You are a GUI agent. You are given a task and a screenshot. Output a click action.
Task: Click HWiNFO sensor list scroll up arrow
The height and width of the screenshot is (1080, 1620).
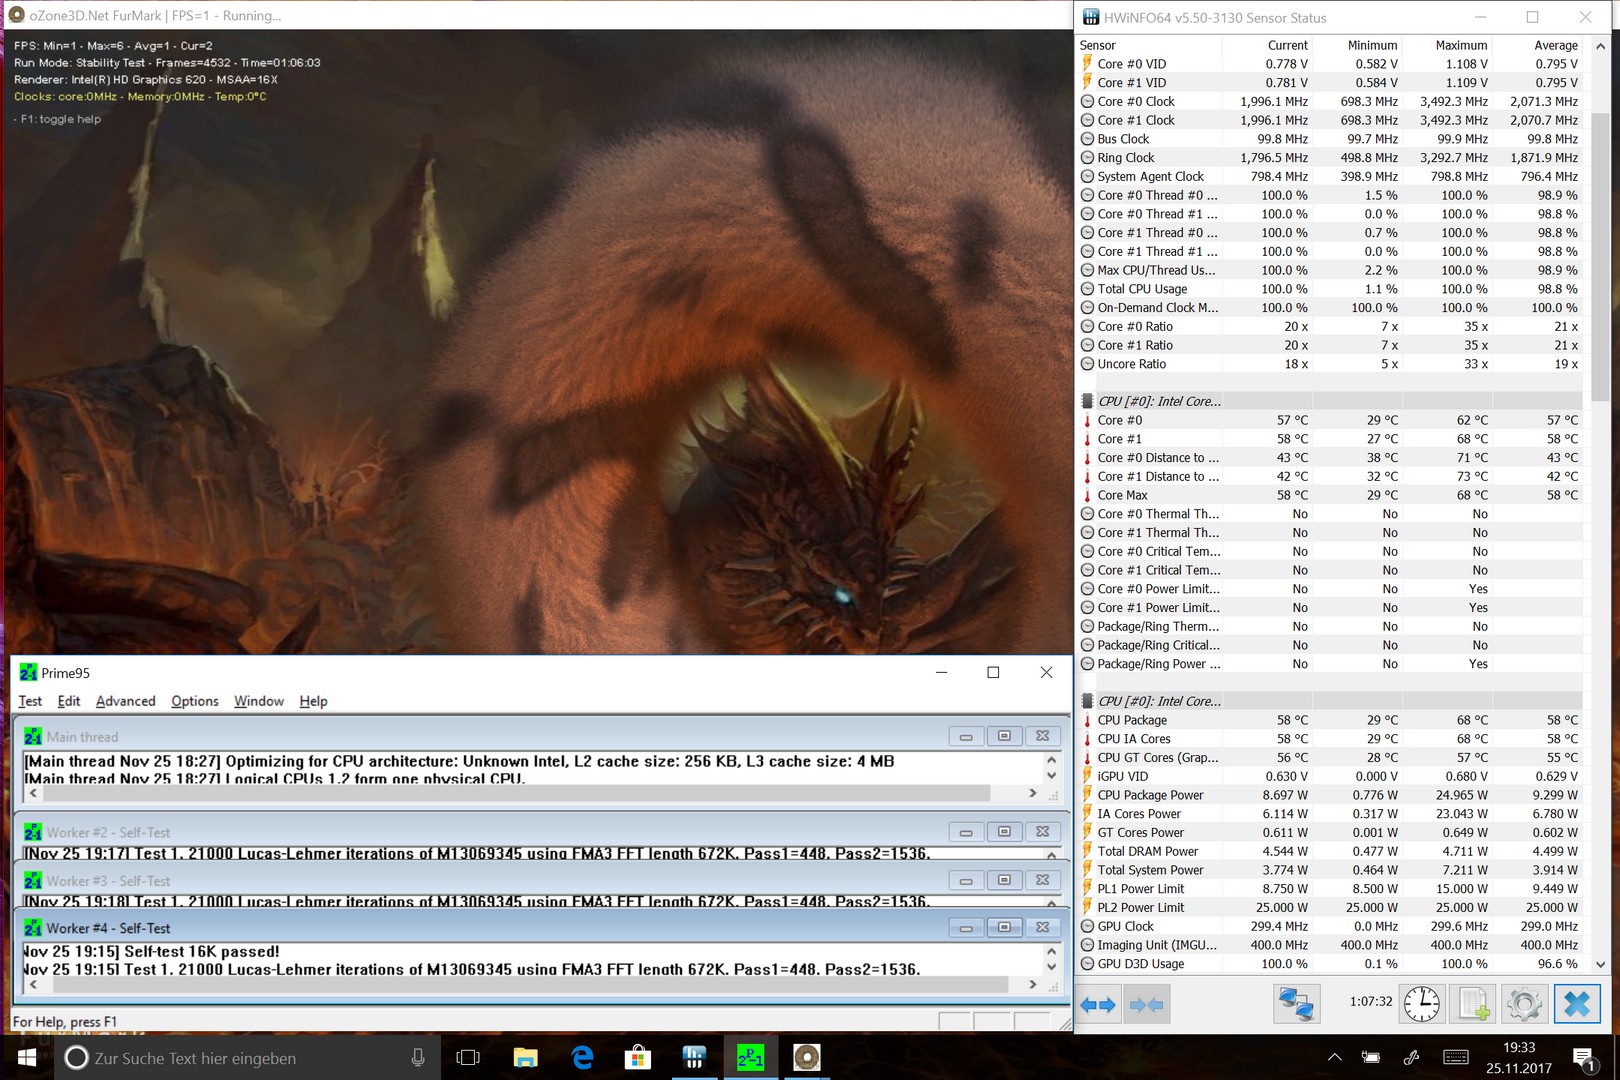[x=1600, y=46]
